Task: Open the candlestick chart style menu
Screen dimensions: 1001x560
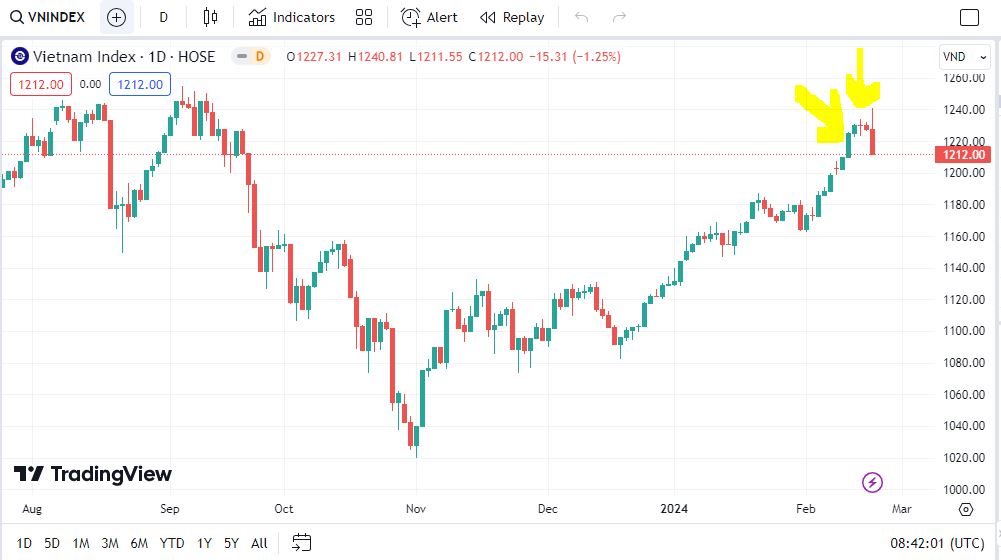Action: (x=209, y=17)
